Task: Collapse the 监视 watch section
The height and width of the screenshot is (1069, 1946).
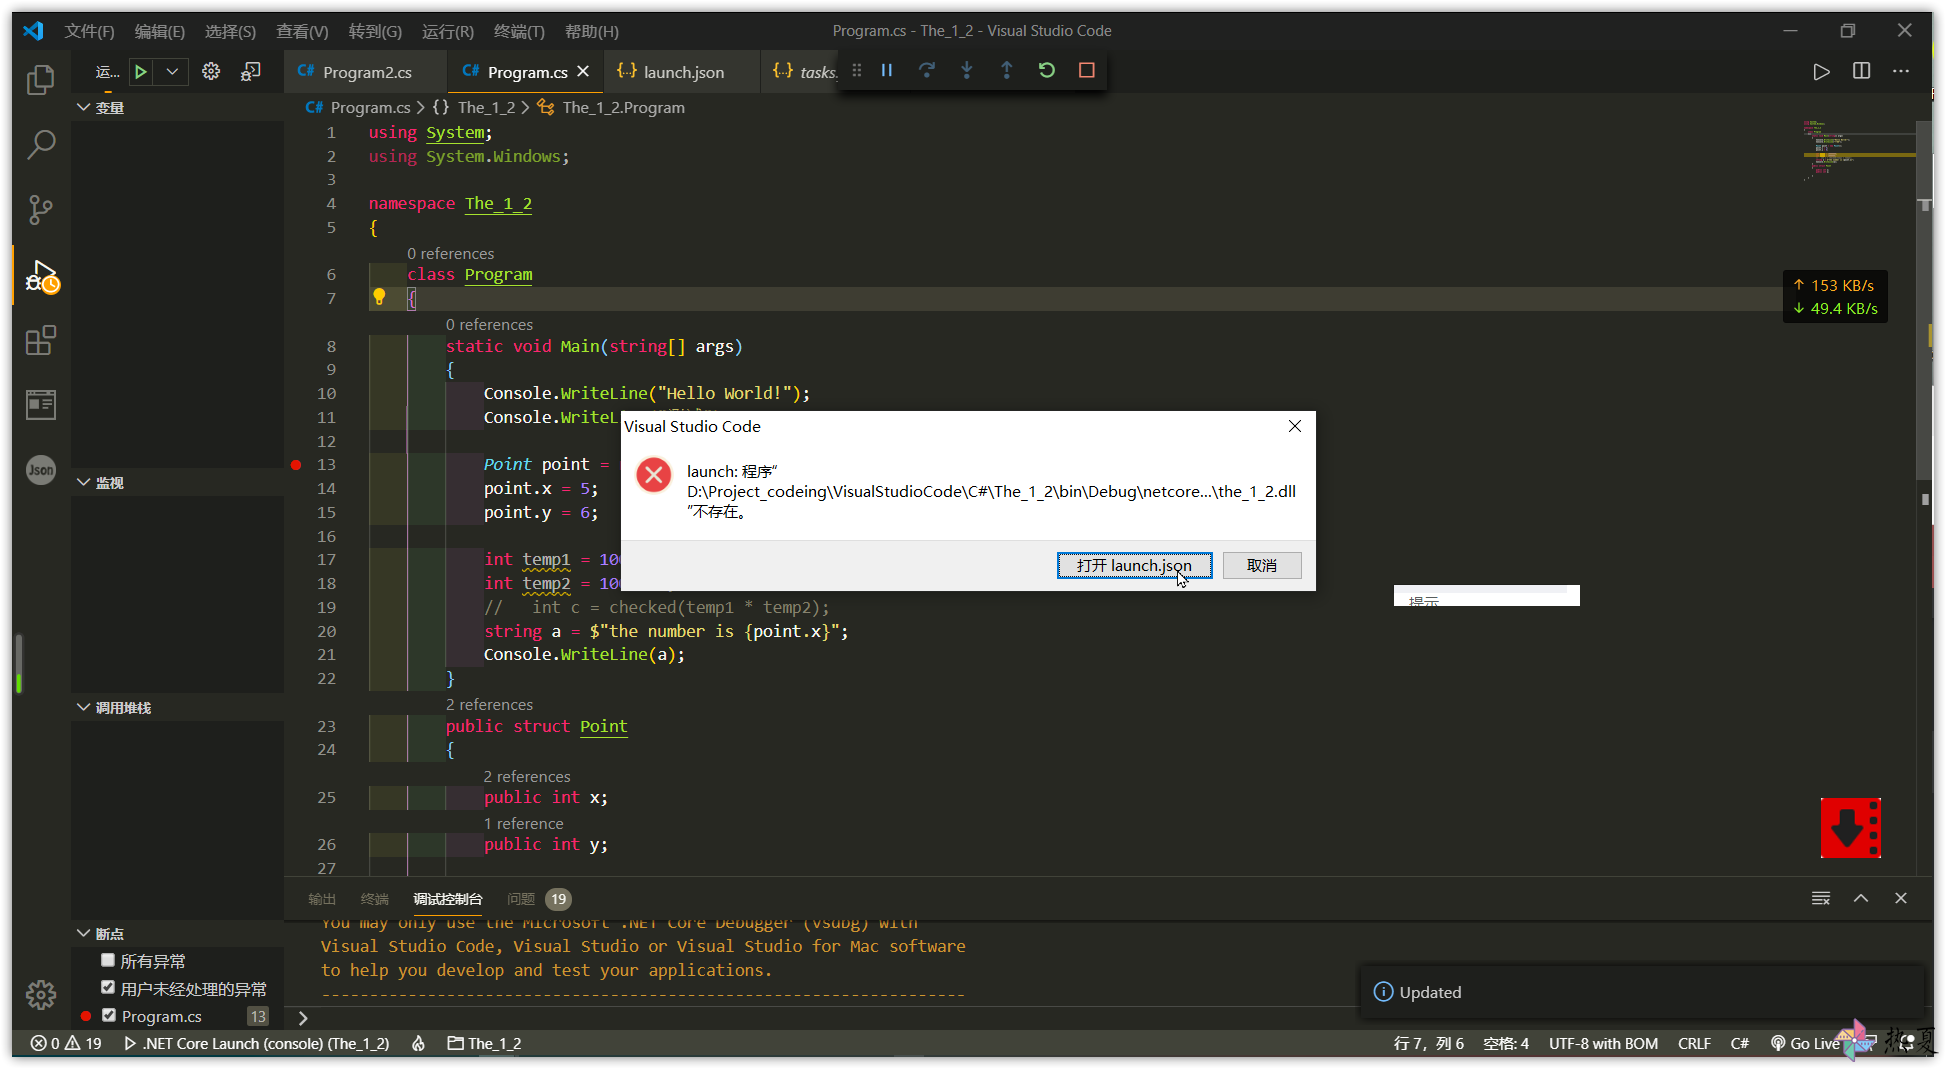Action: 84,482
